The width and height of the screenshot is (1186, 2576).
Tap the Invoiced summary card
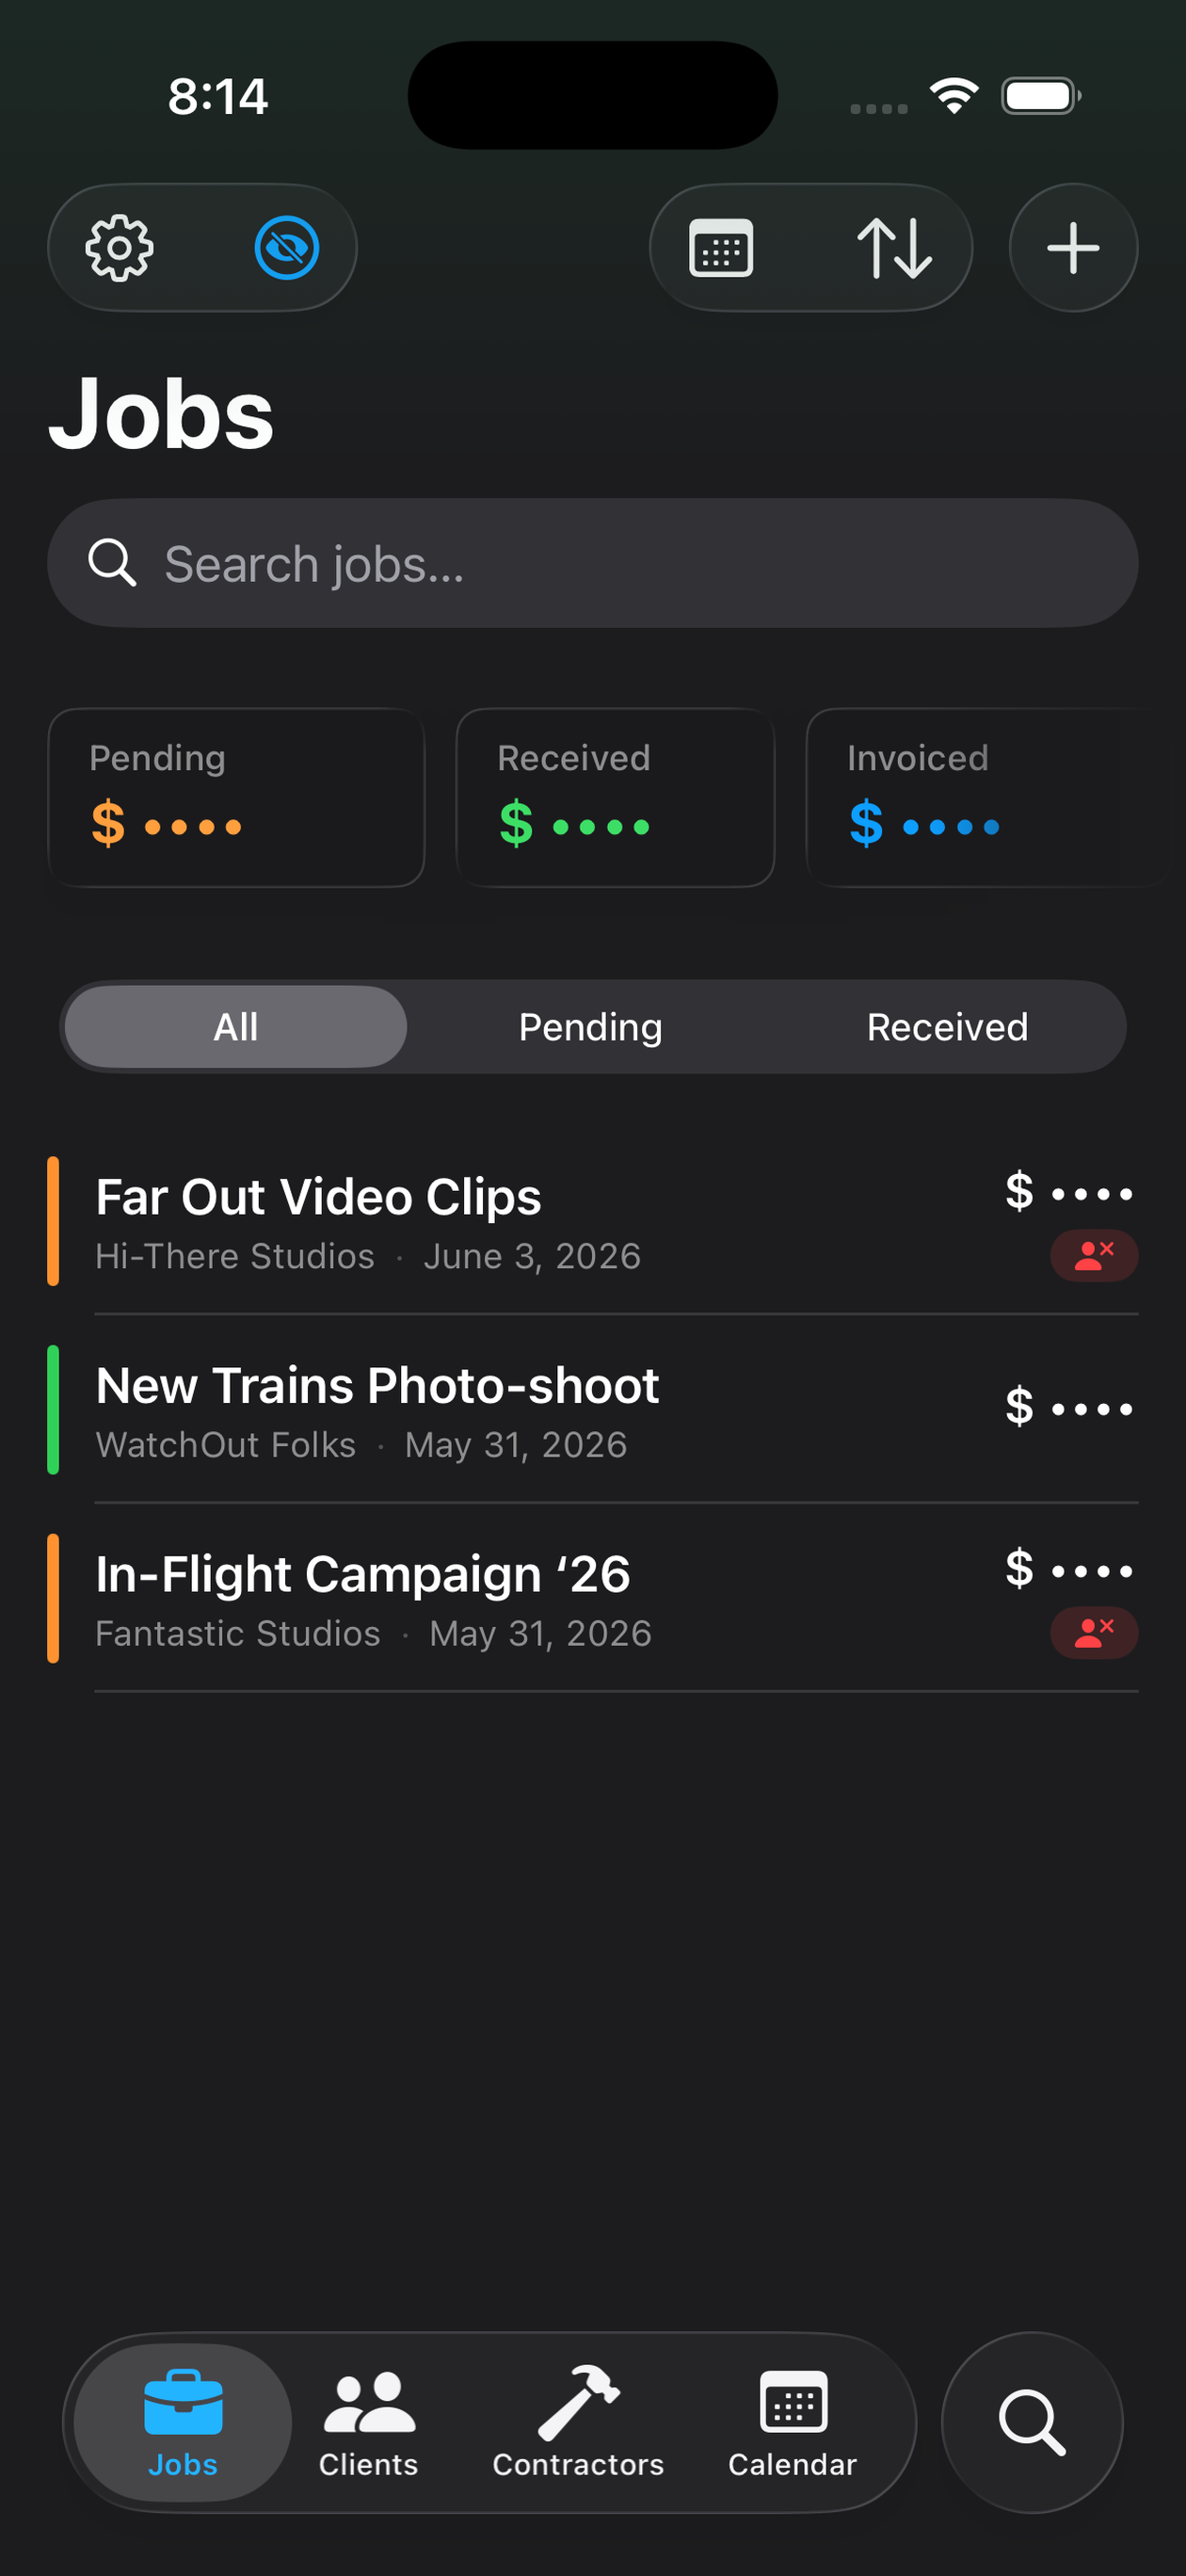coord(990,797)
